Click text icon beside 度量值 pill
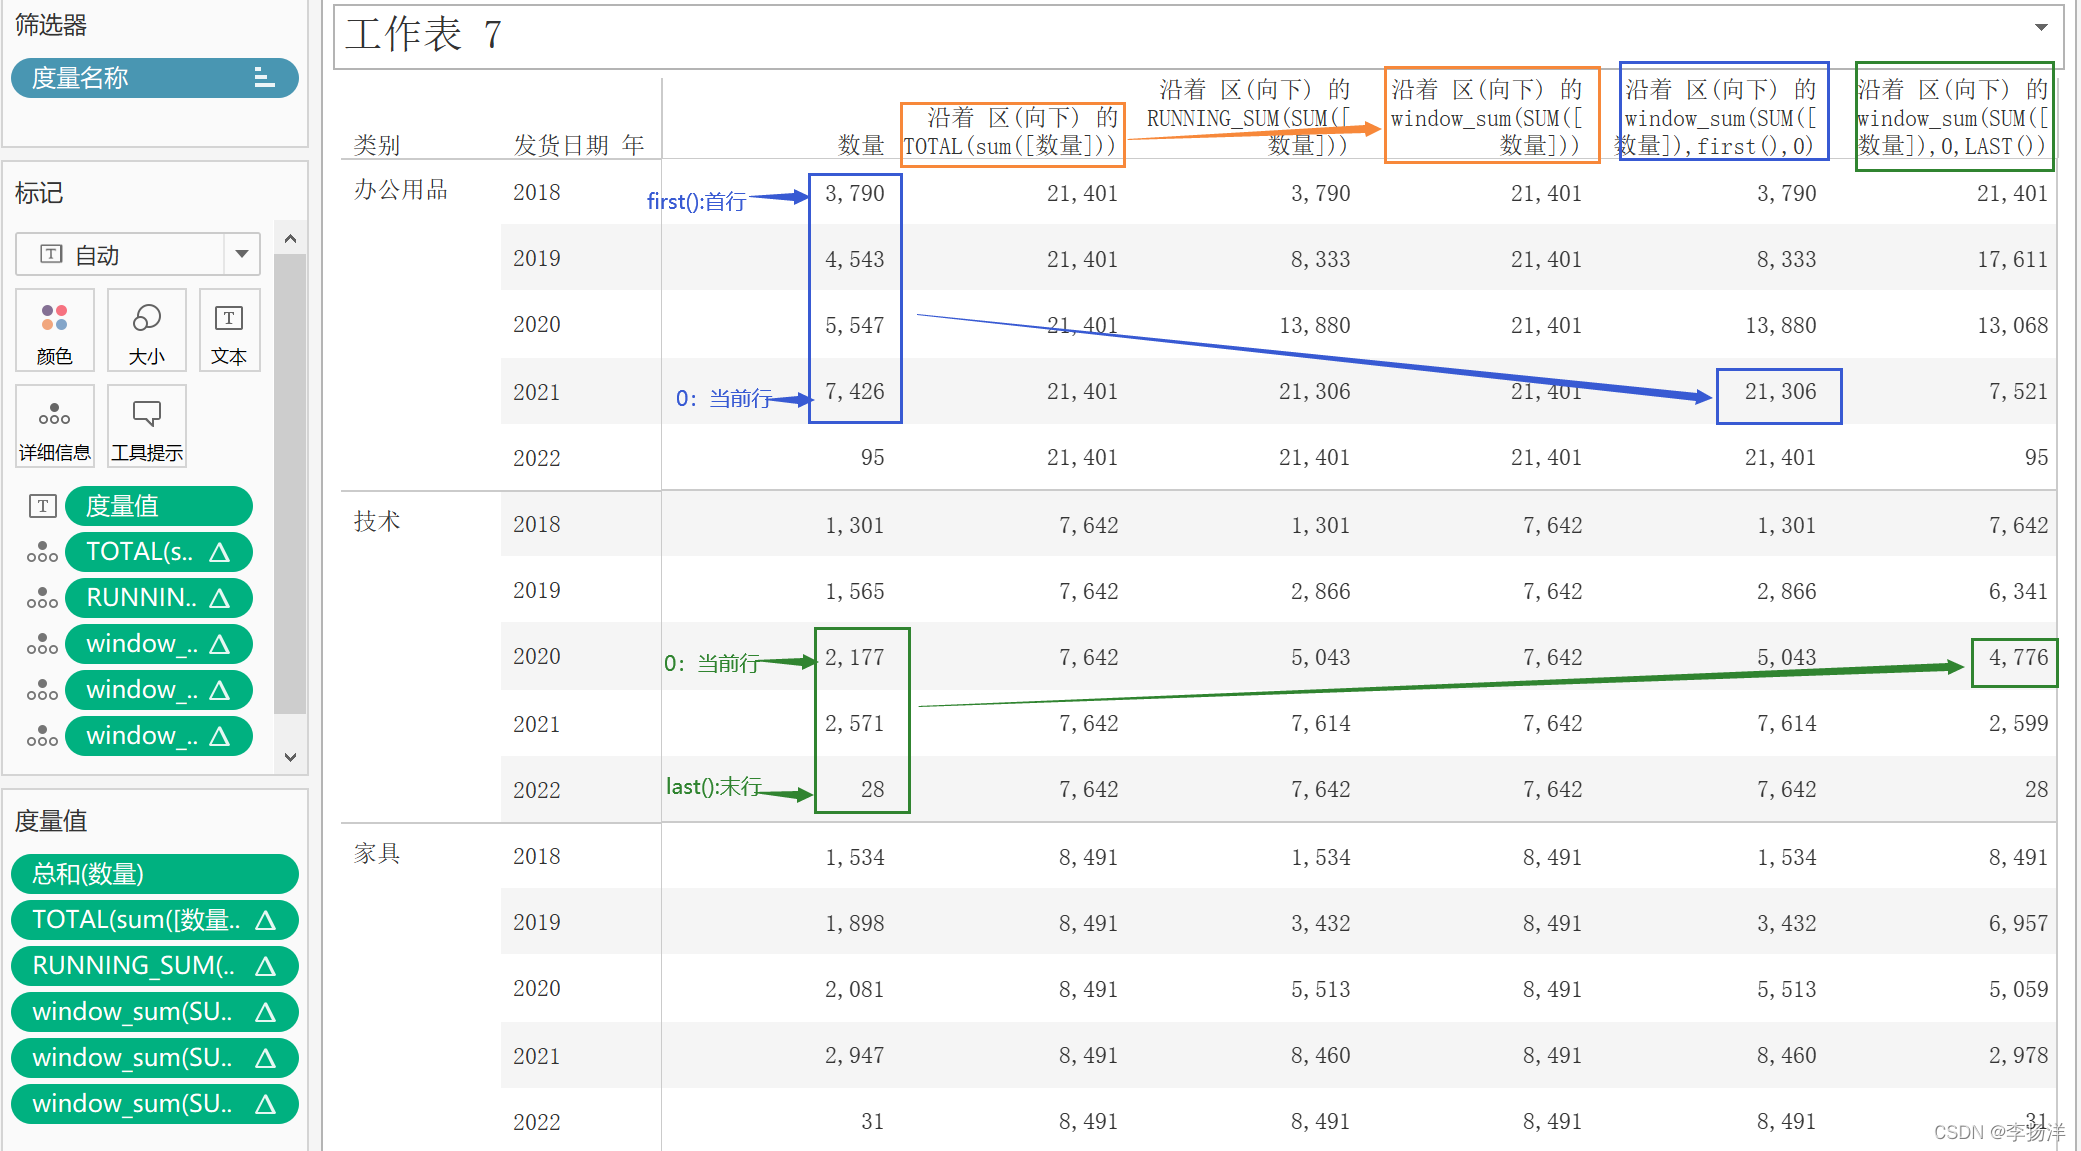 pyautogui.click(x=42, y=506)
